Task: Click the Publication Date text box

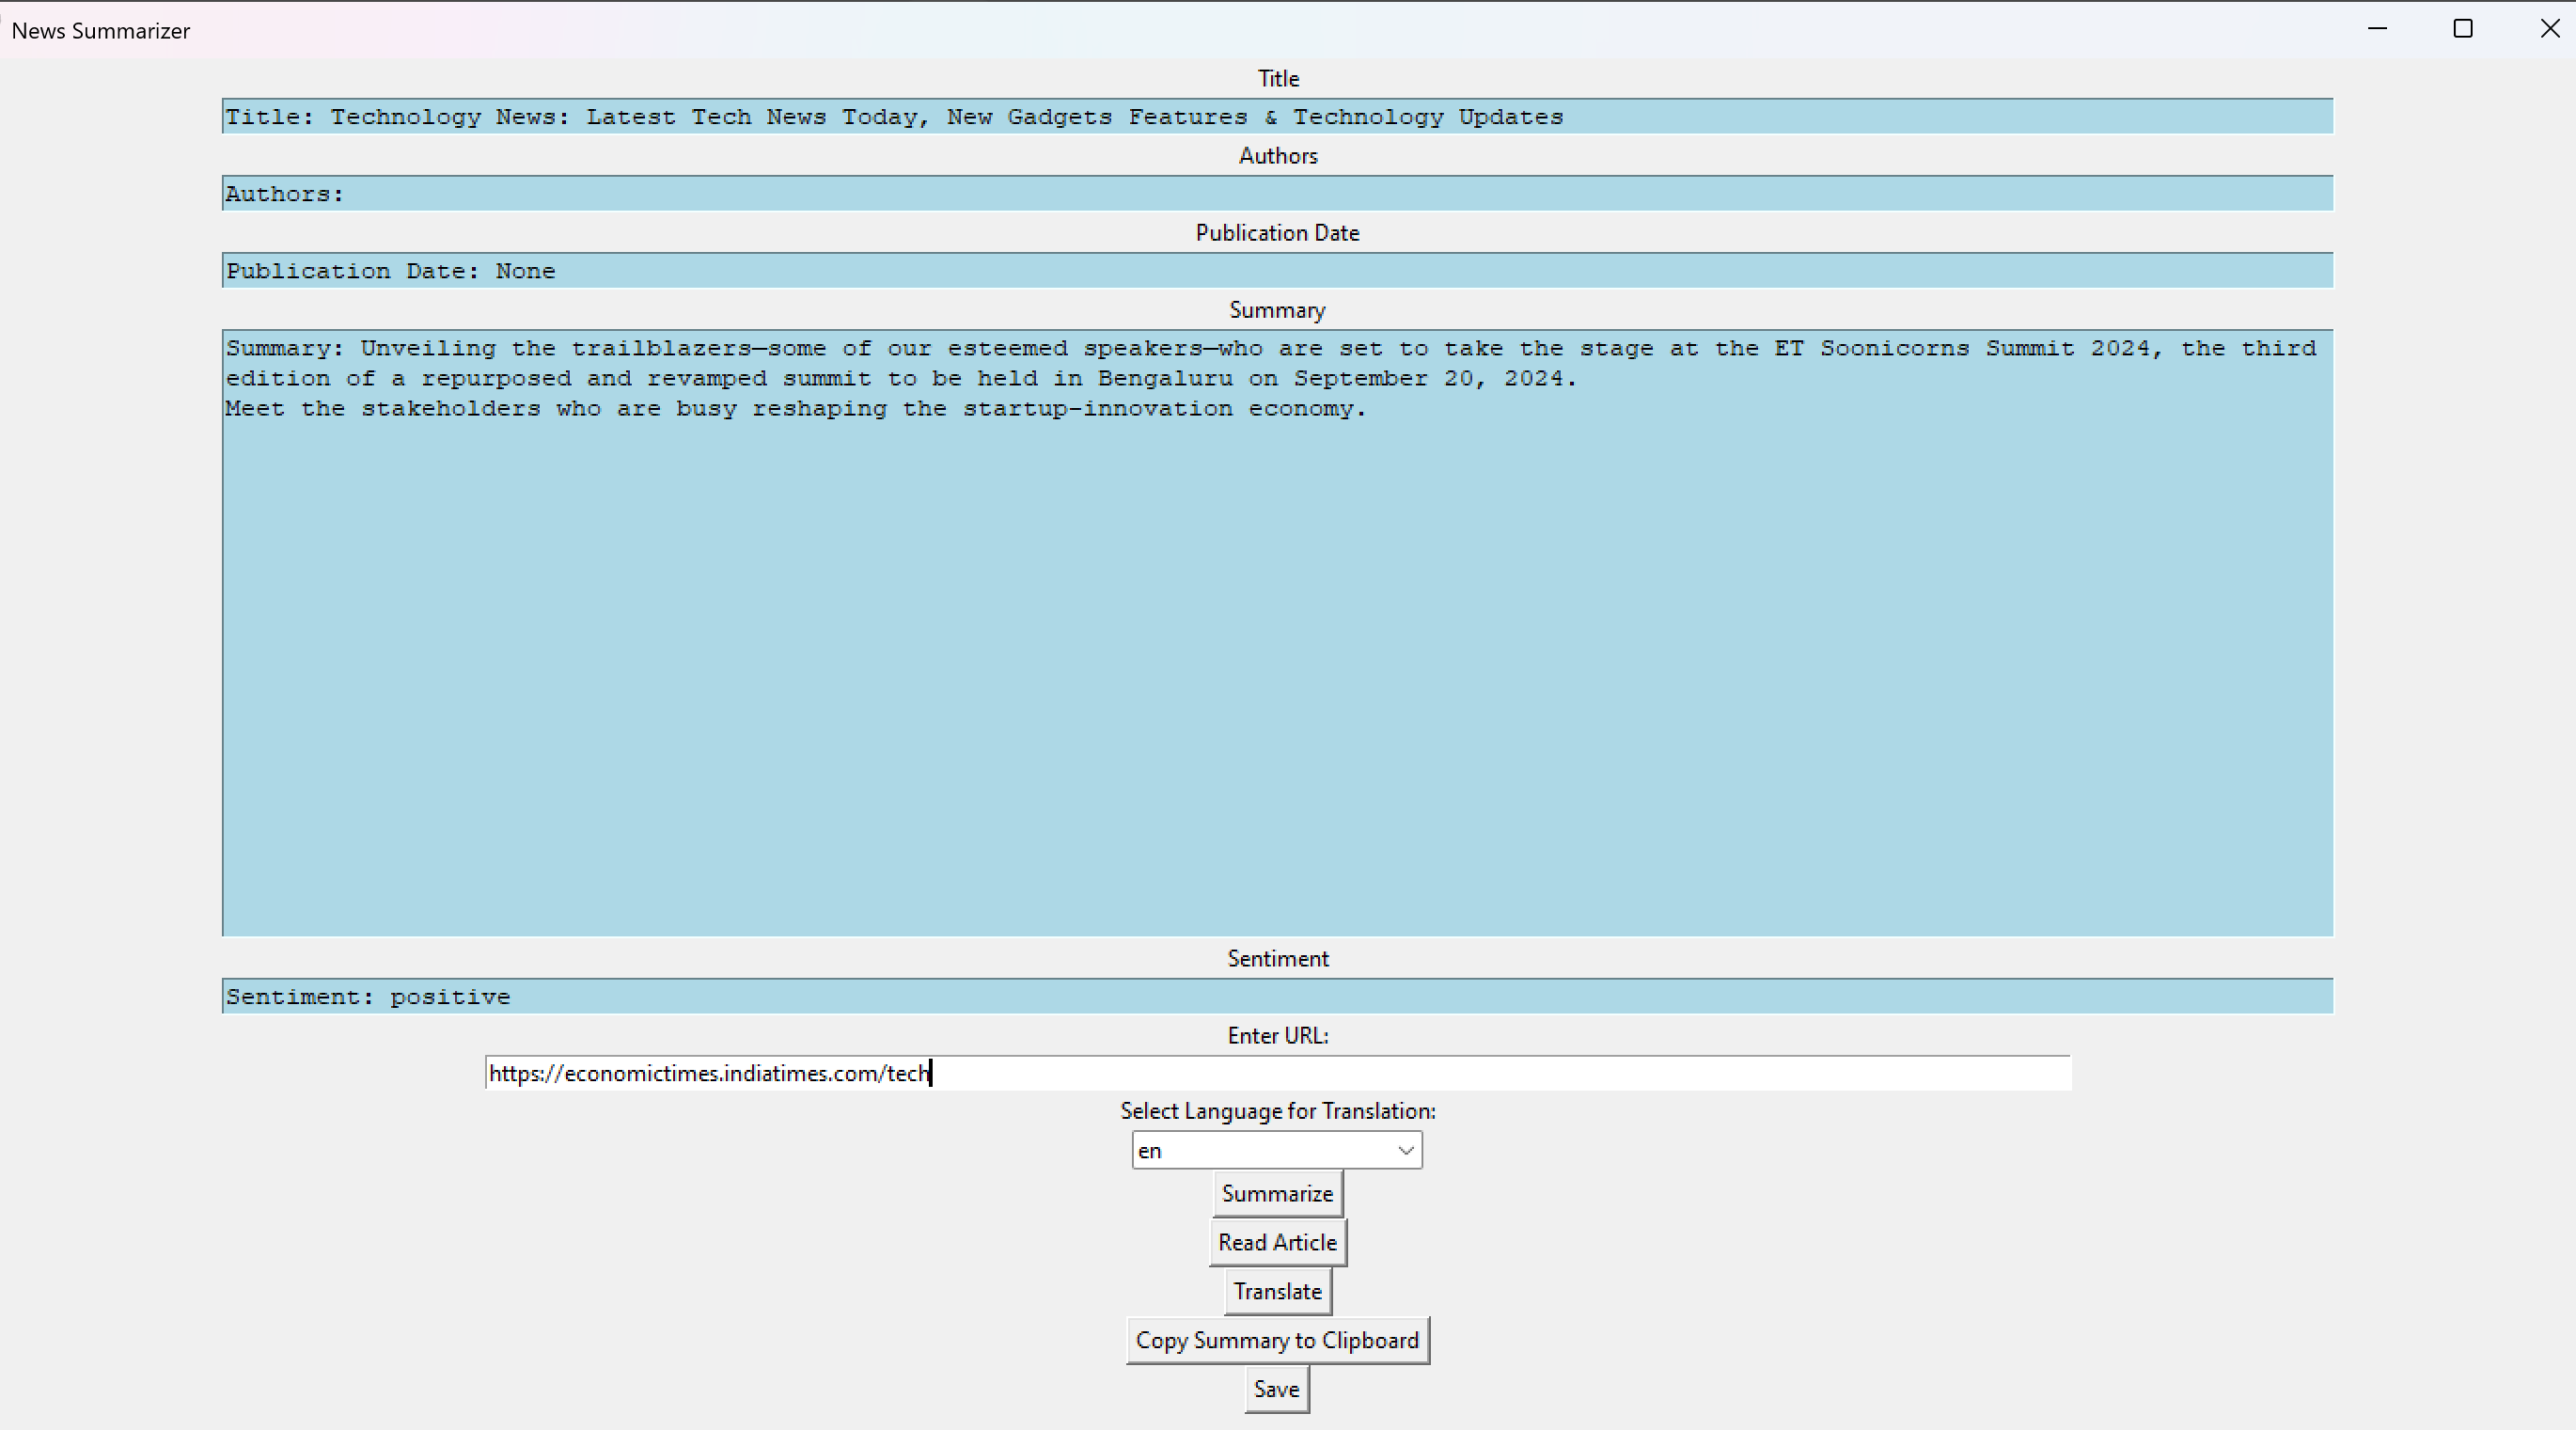Action: (1277, 271)
